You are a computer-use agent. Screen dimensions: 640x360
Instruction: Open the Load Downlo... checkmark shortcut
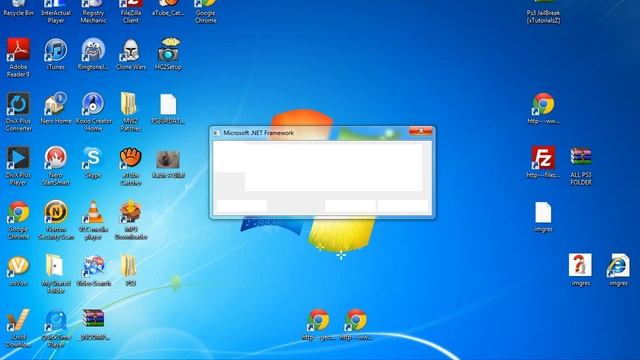(18, 320)
